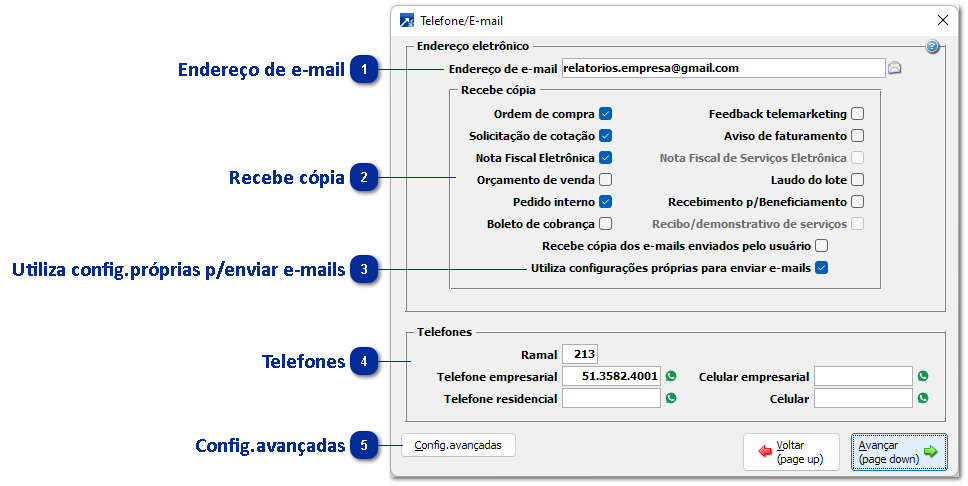Click WhatsApp icon next to Celular empresarial
968x486 pixels.
pos(923,376)
